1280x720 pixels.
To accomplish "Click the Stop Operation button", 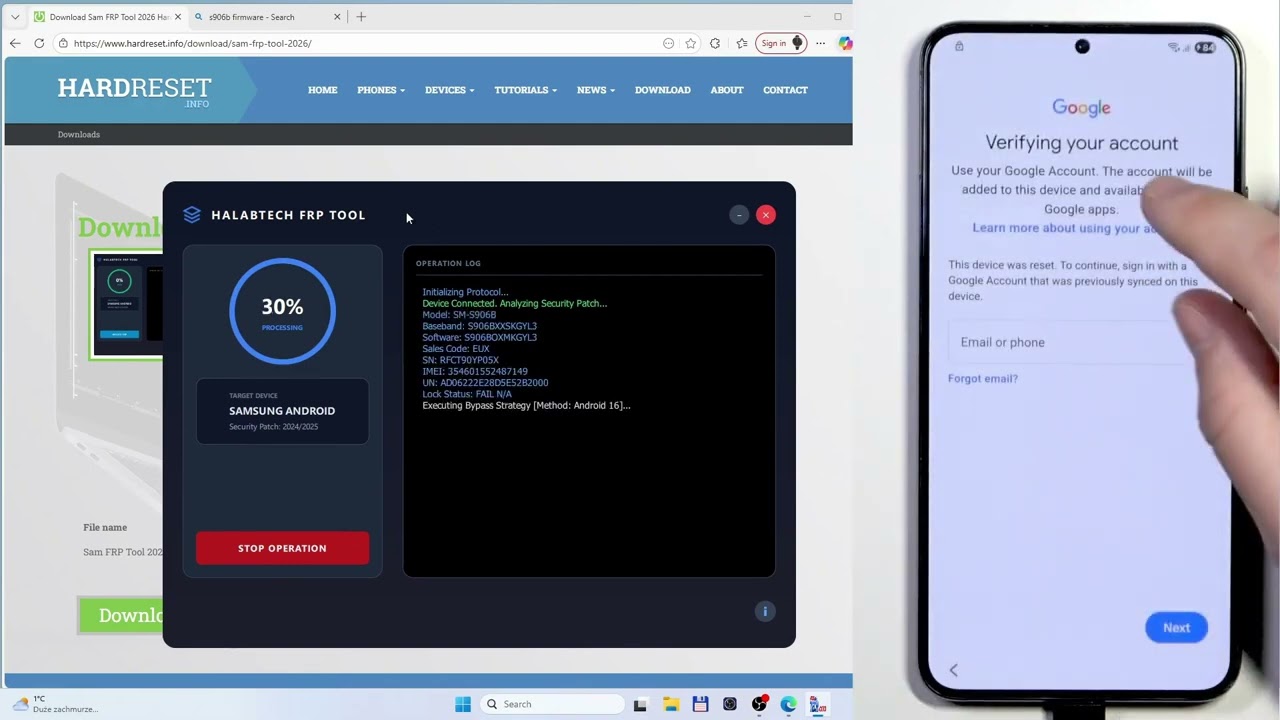I will (x=282, y=548).
